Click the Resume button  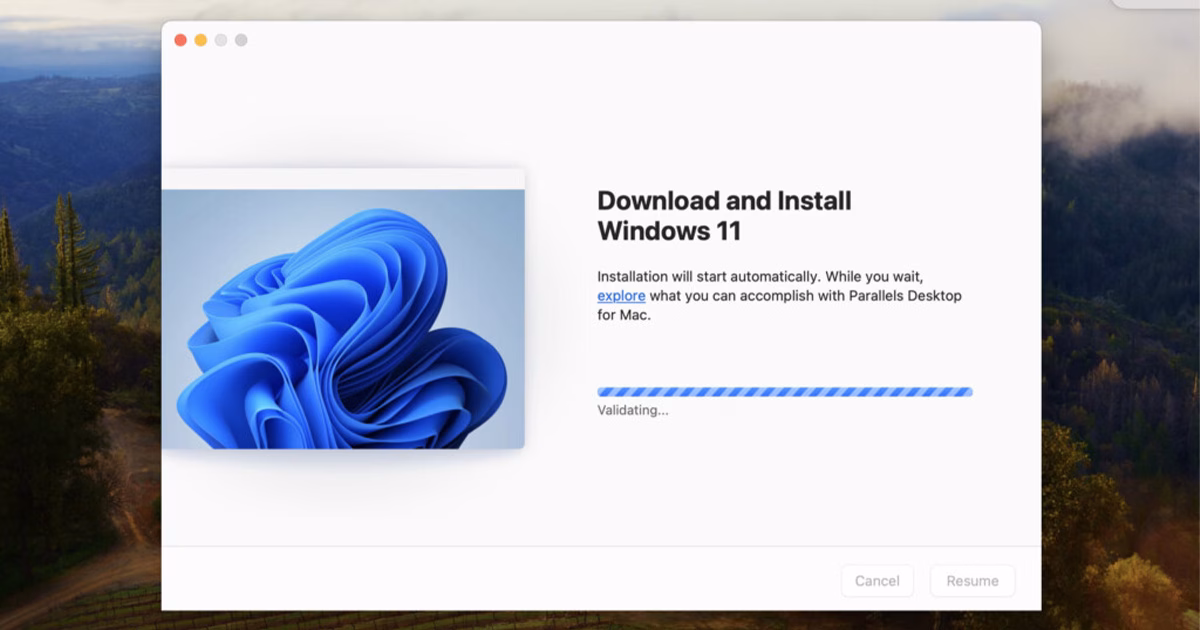pos(972,581)
